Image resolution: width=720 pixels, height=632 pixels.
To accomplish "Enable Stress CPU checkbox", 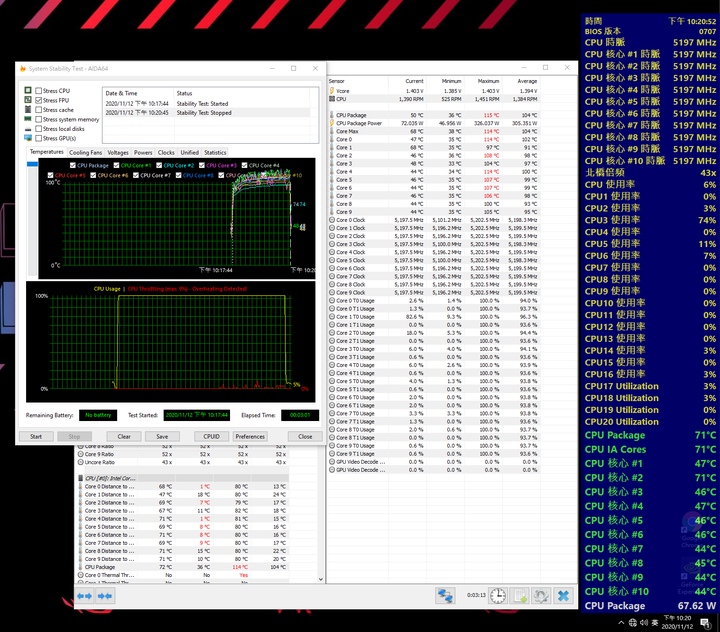I will tap(39, 90).
